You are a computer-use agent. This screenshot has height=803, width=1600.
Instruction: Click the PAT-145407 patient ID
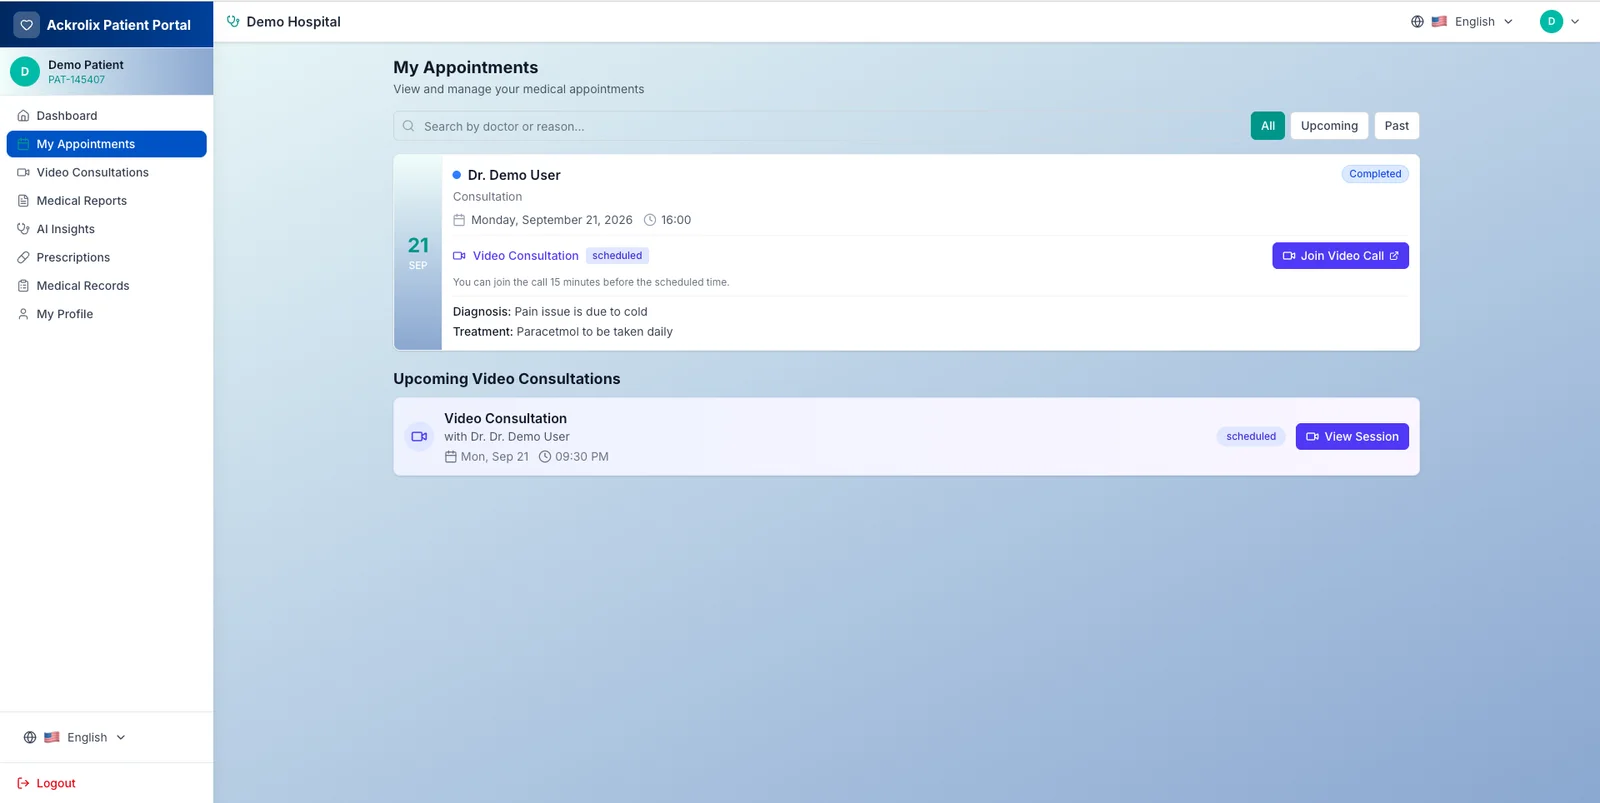(x=76, y=80)
